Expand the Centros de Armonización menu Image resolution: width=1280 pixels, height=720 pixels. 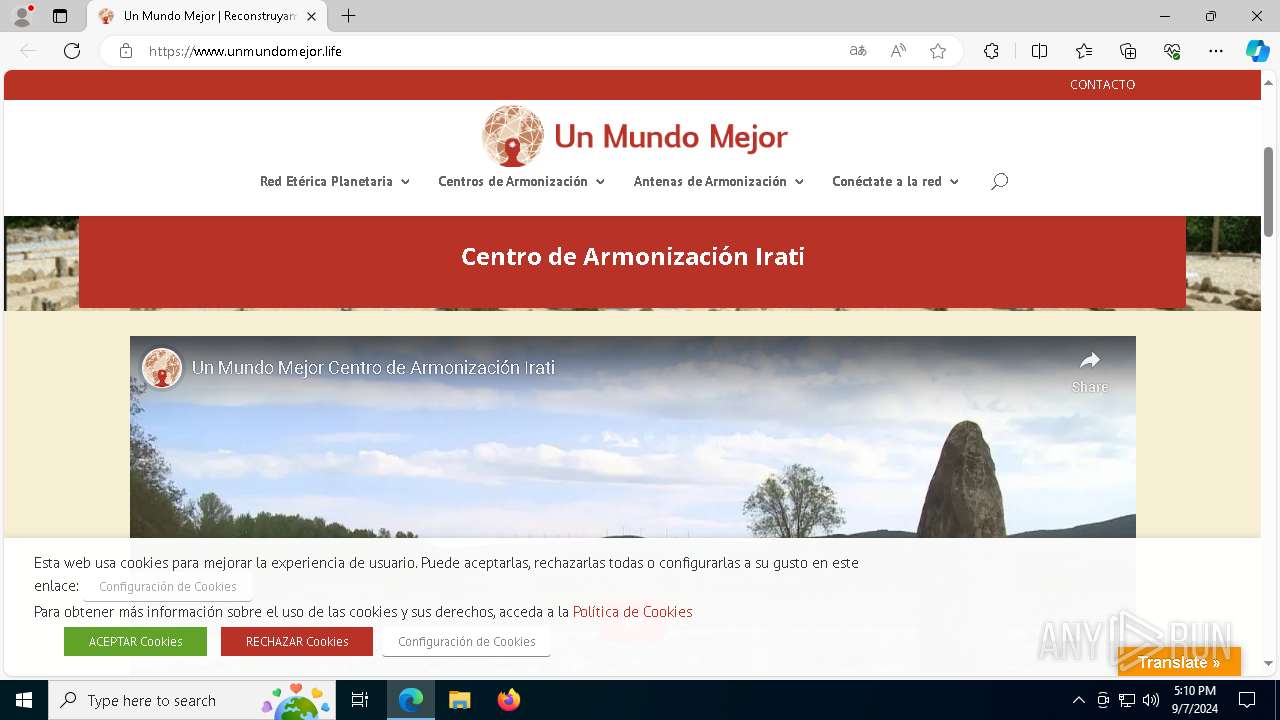point(521,181)
